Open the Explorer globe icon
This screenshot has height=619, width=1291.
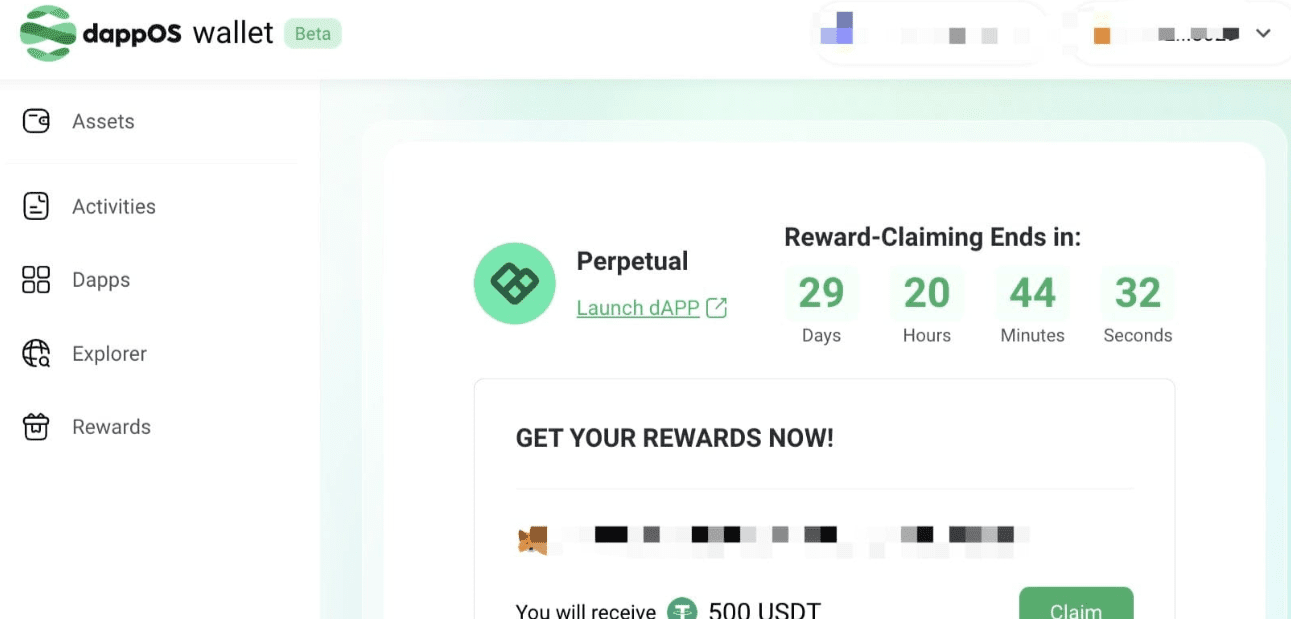[x=36, y=353]
